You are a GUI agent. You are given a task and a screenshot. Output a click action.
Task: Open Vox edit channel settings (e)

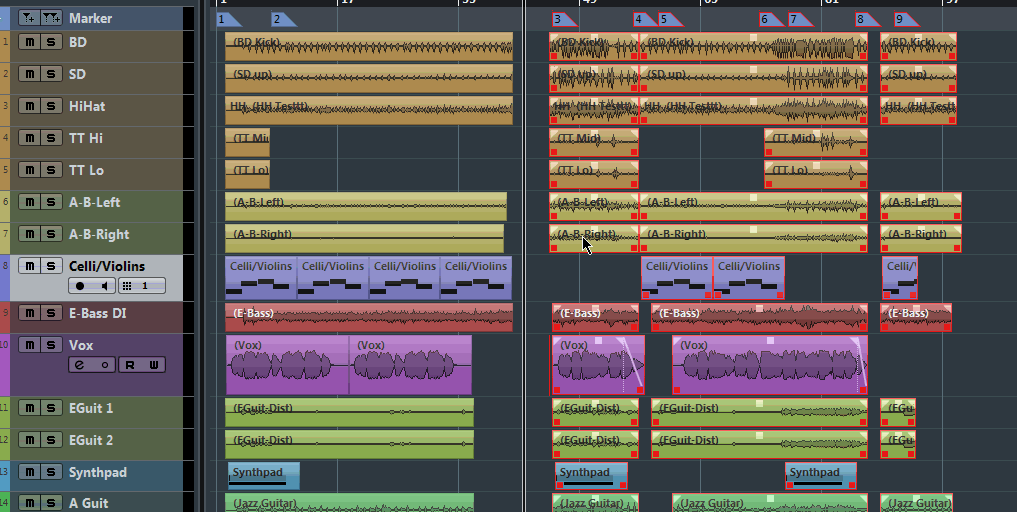[80, 365]
